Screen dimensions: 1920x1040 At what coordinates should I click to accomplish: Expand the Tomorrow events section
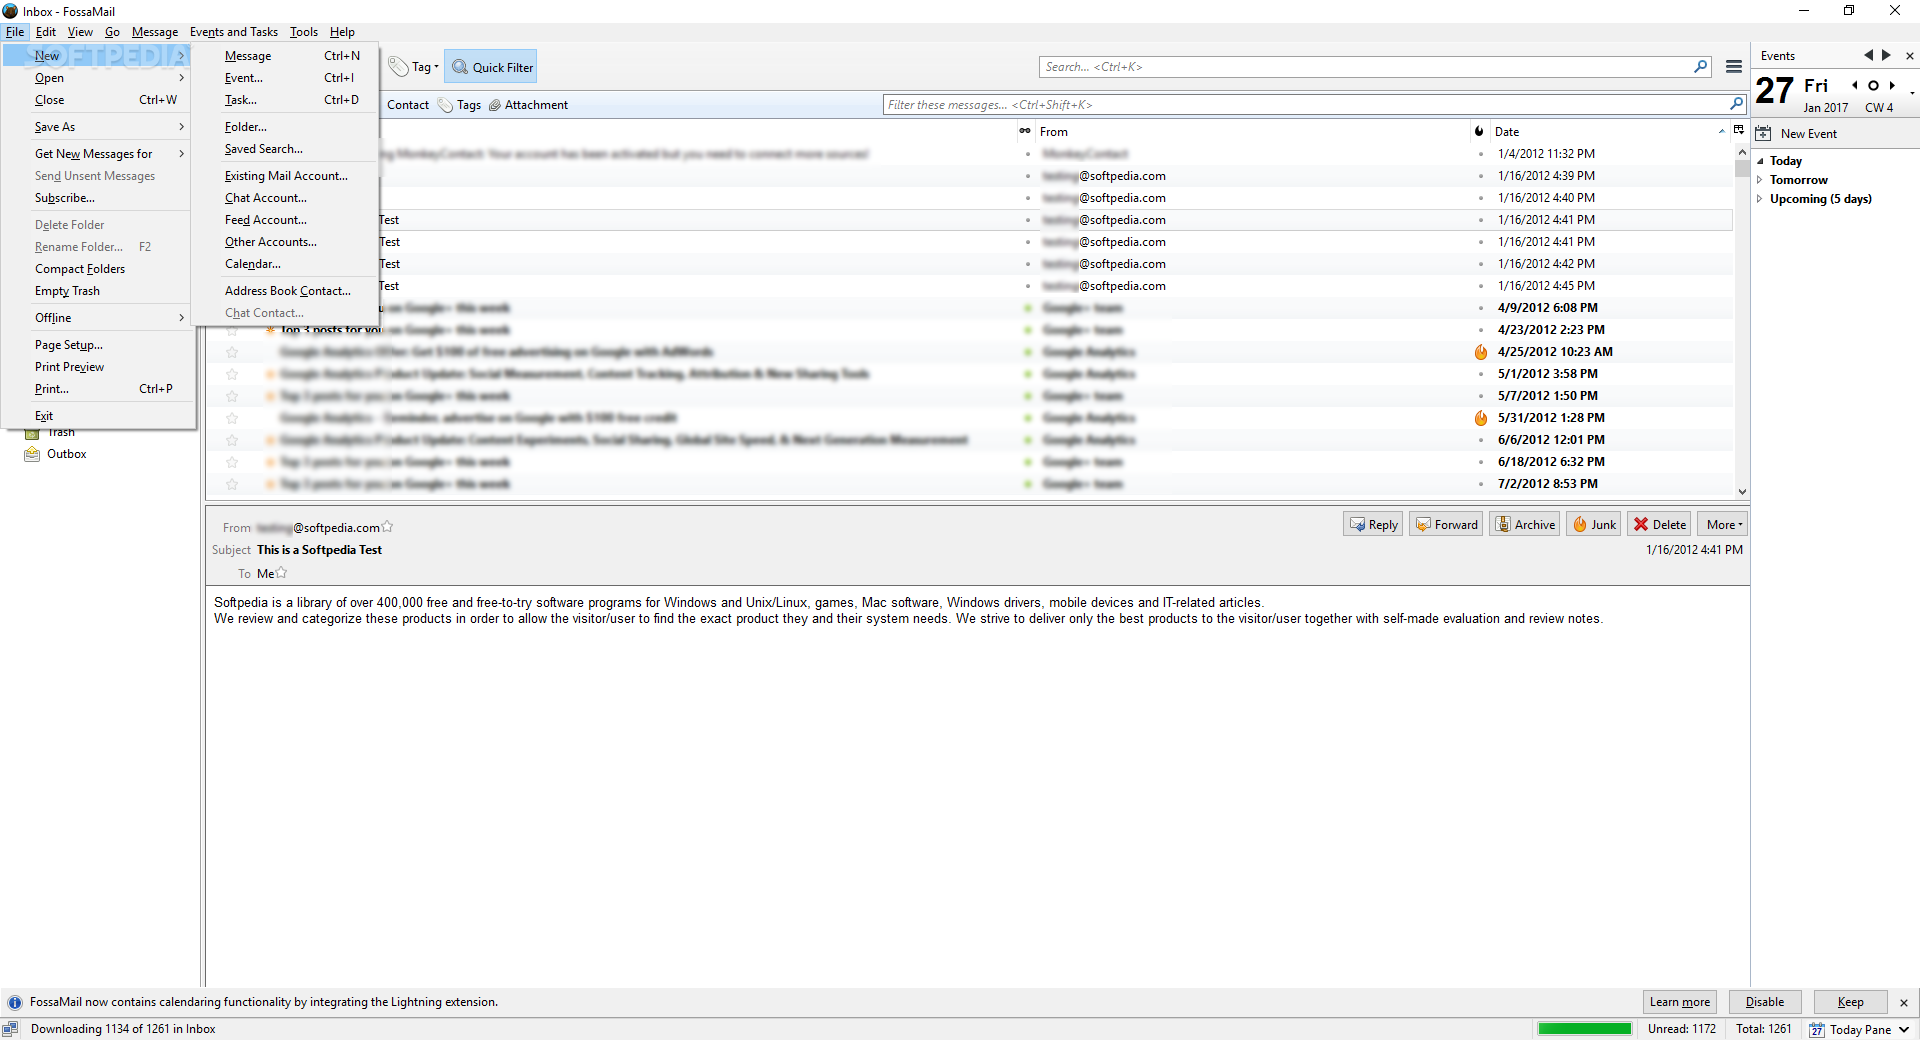point(1760,180)
